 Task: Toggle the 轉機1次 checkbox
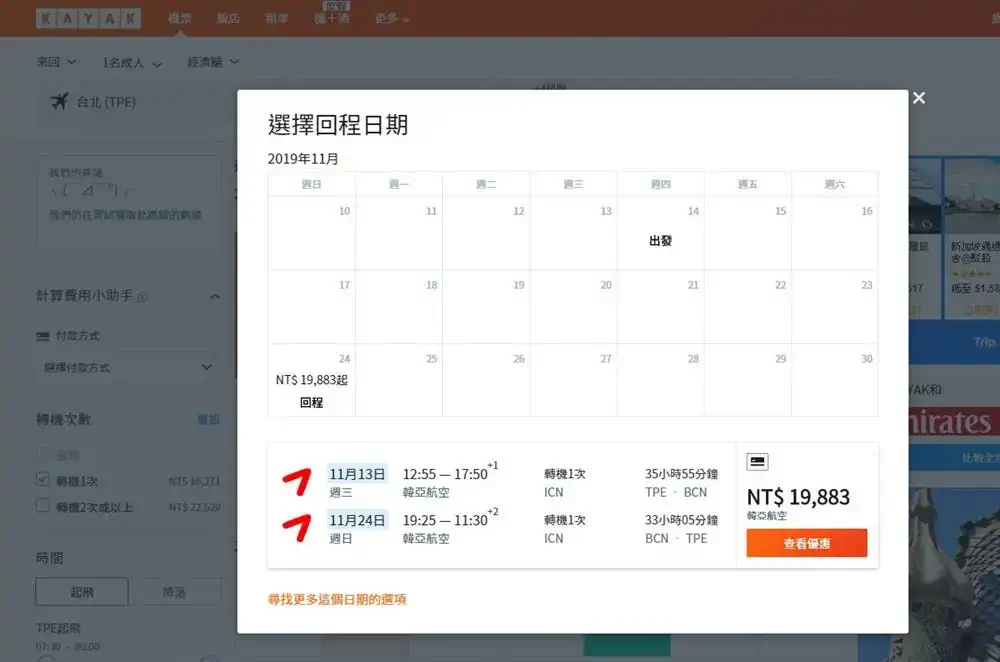coord(43,480)
